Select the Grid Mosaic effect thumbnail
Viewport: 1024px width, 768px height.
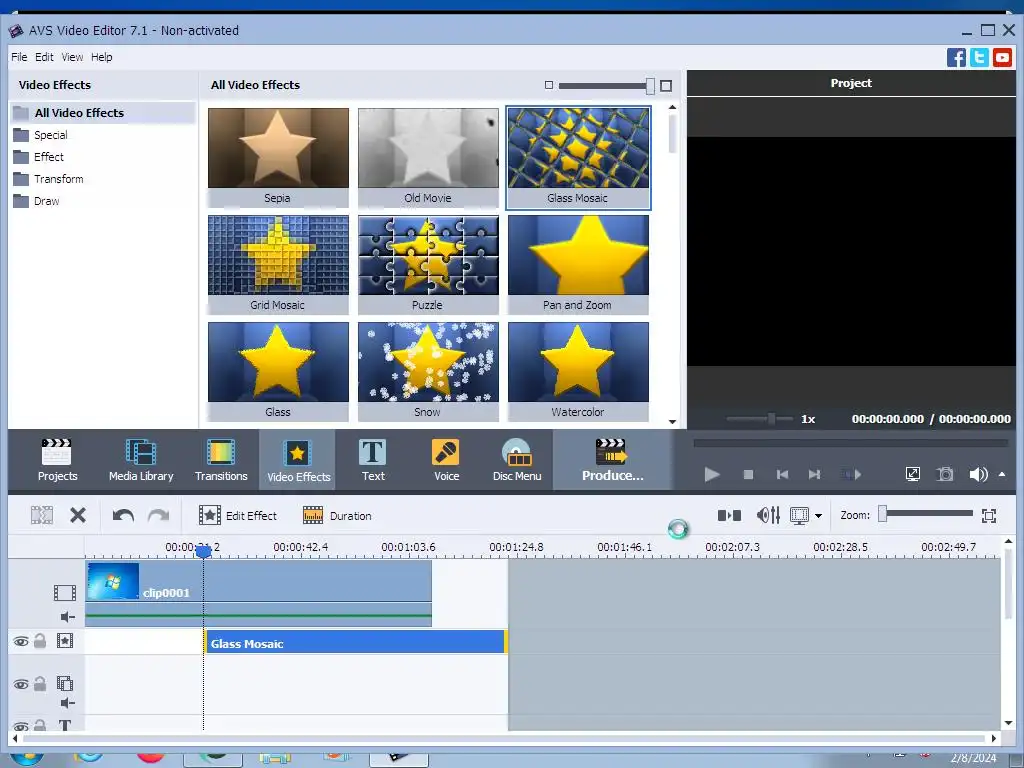tap(278, 264)
